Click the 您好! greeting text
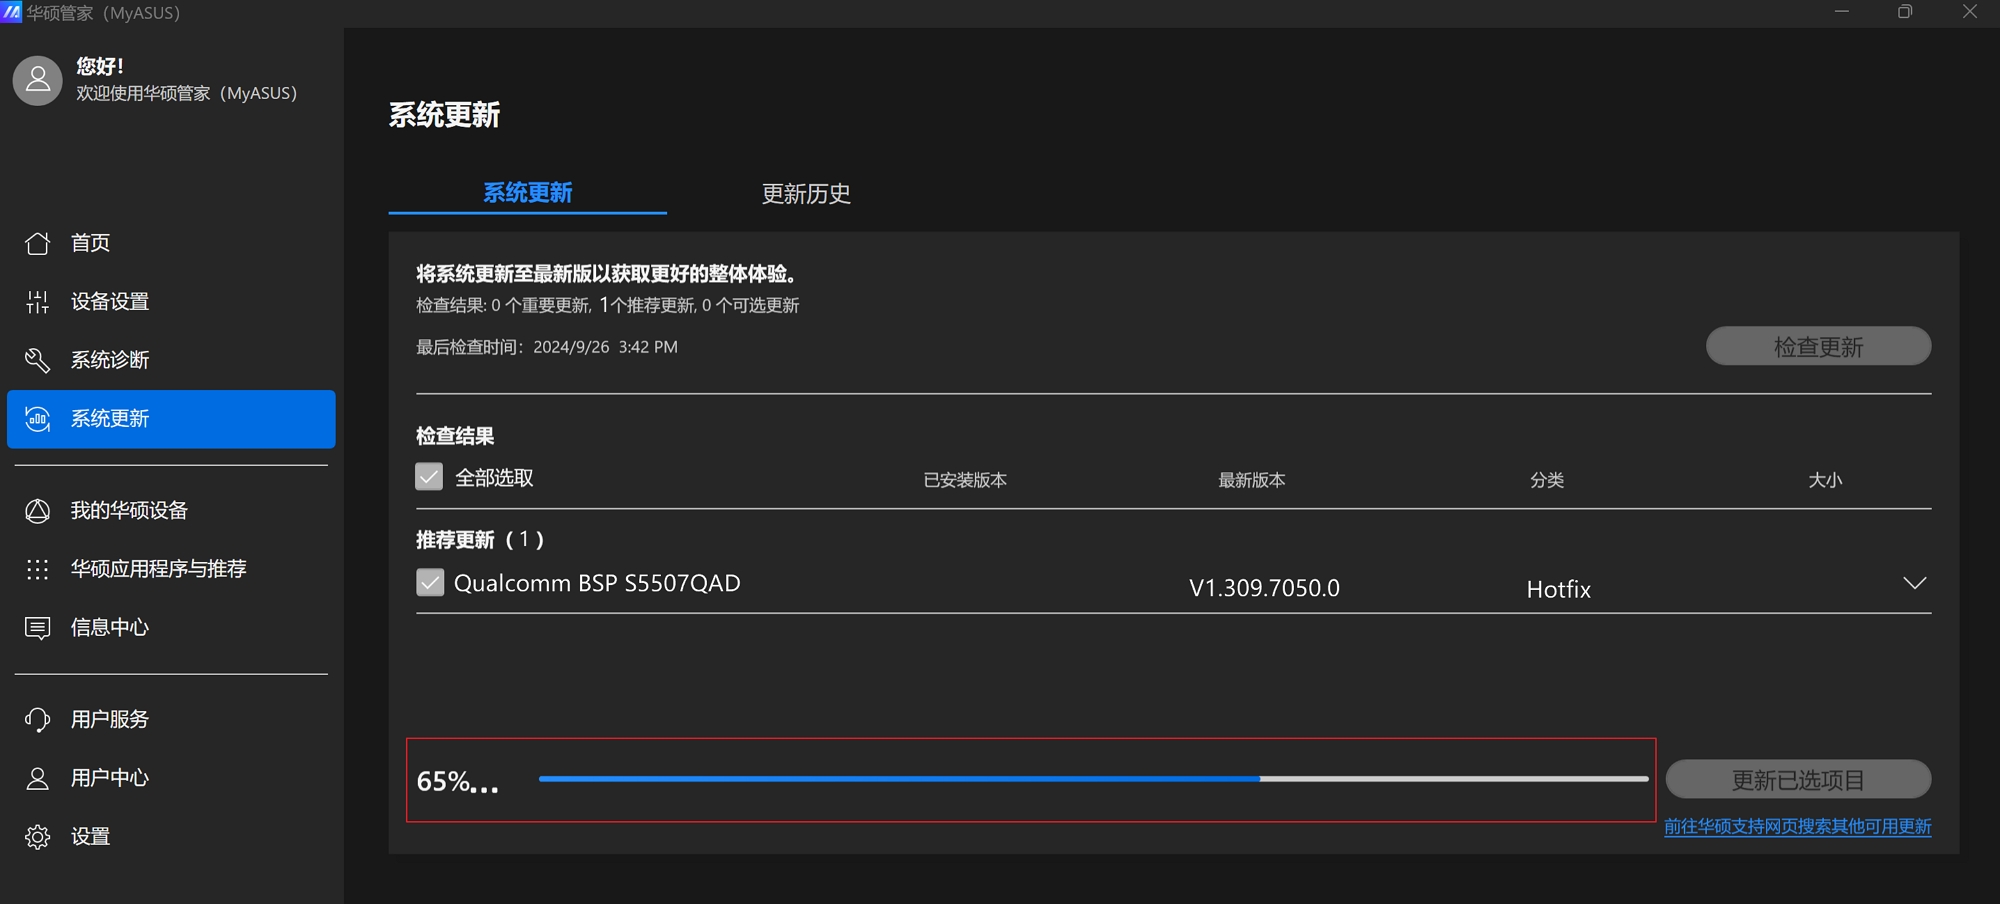This screenshot has width=2000, height=904. pos(100,66)
